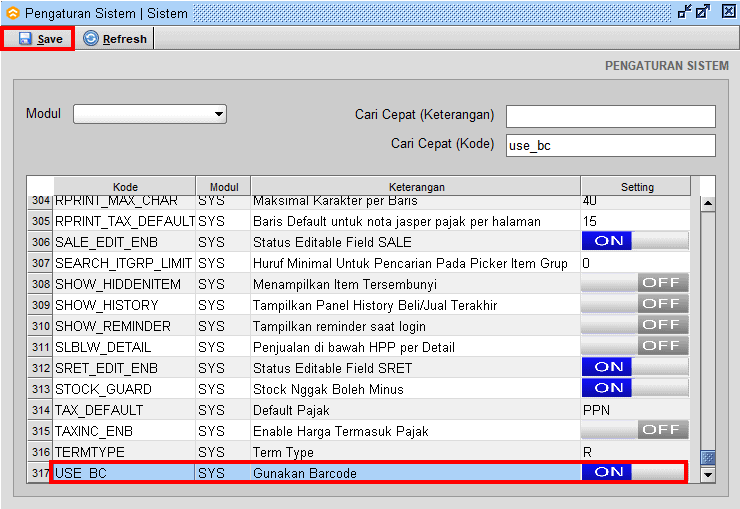The width and height of the screenshot is (740, 509).
Task: Open the Modul dropdown
Action: click(x=150, y=114)
